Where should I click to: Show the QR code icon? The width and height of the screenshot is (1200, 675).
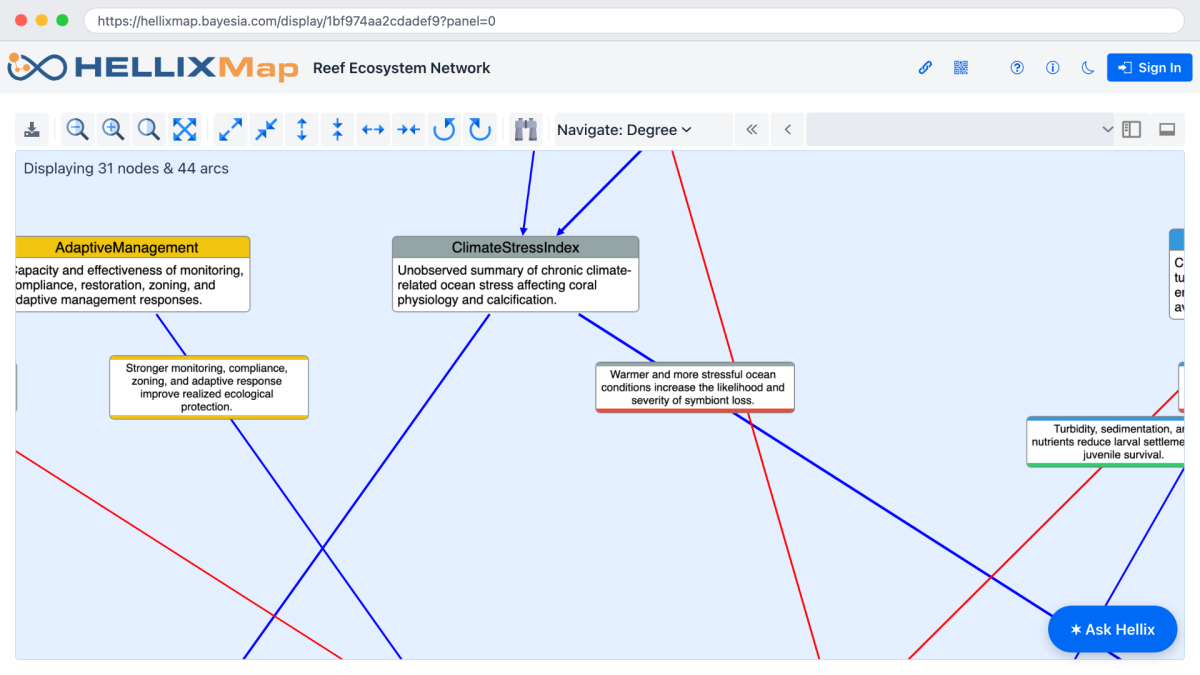click(x=961, y=68)
